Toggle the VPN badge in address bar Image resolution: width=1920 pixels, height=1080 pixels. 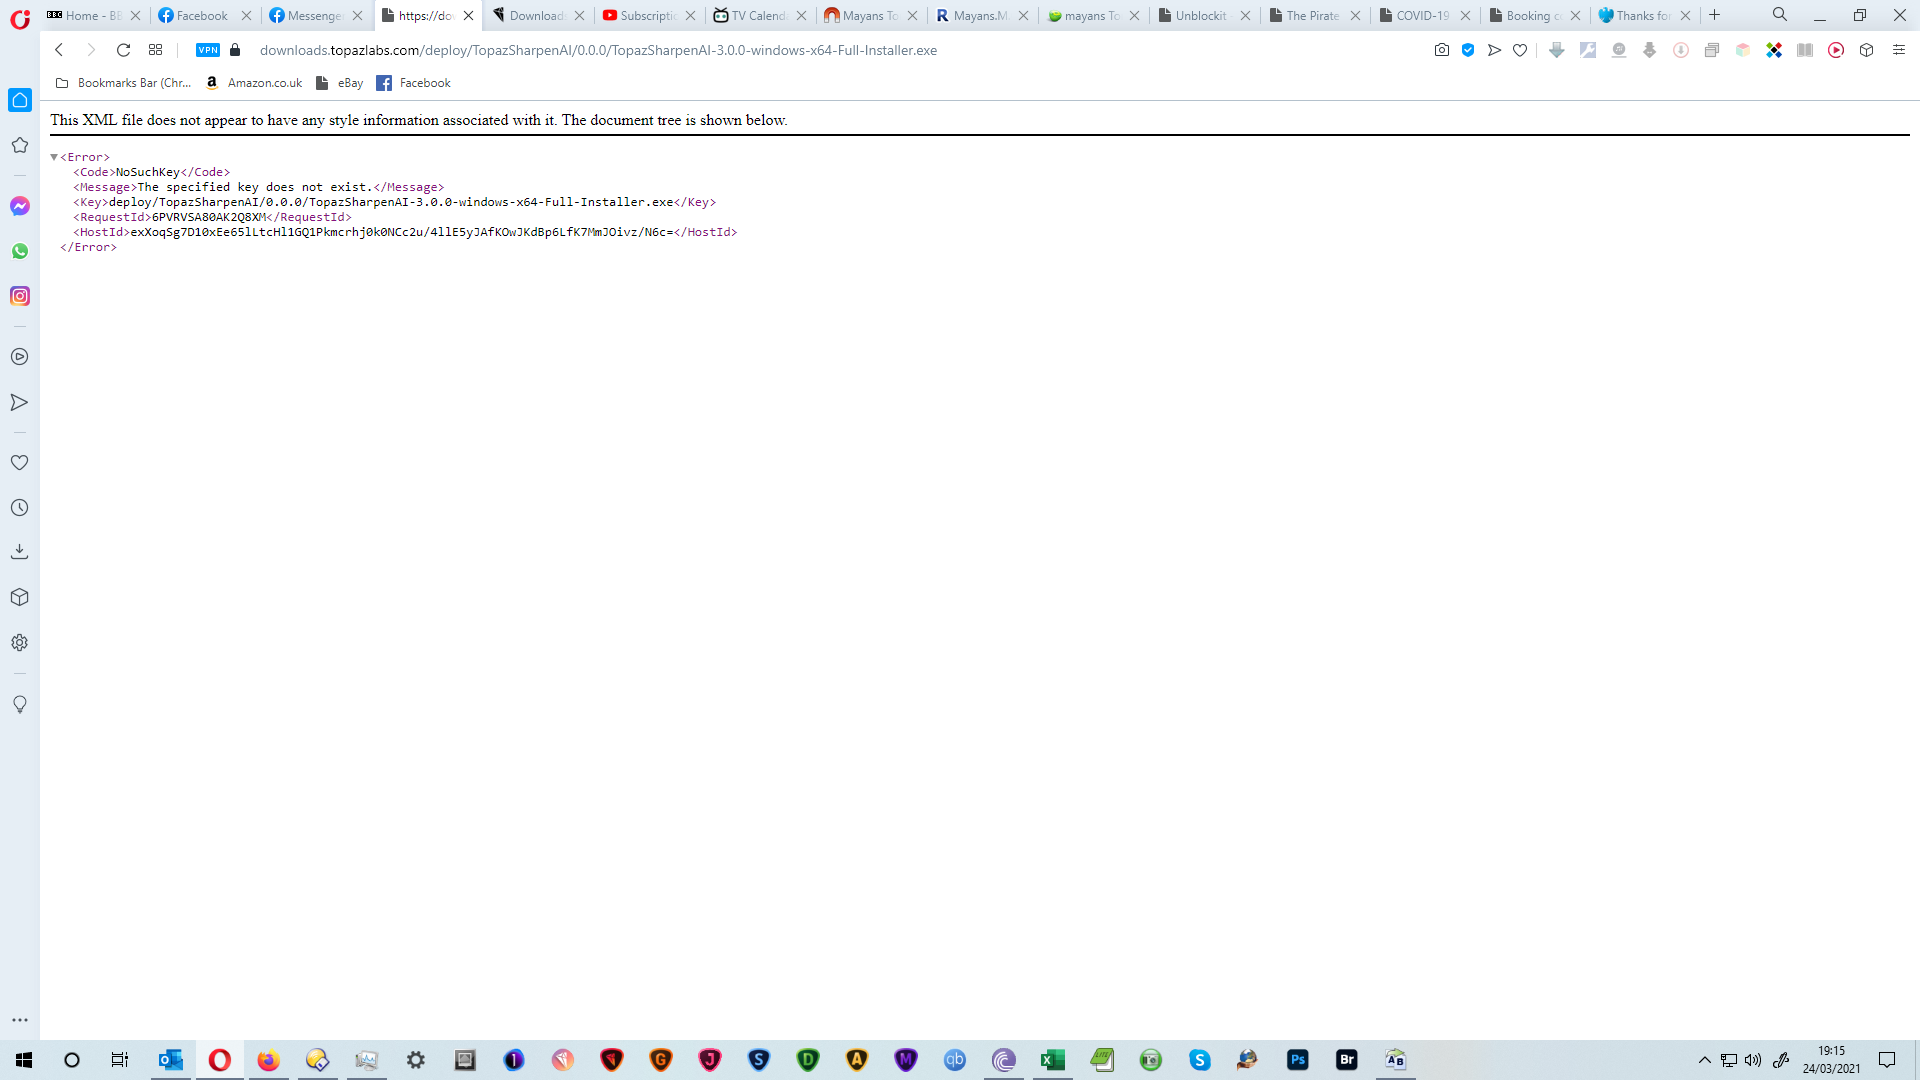coord(208,50)
